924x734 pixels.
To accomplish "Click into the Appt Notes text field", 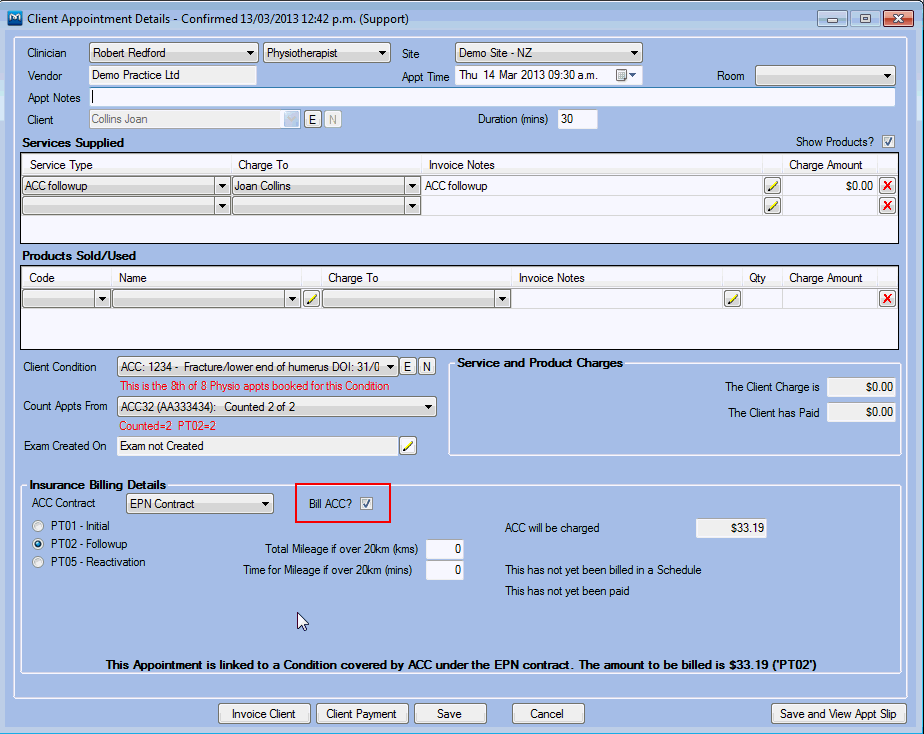I will [x=492, y=97].
